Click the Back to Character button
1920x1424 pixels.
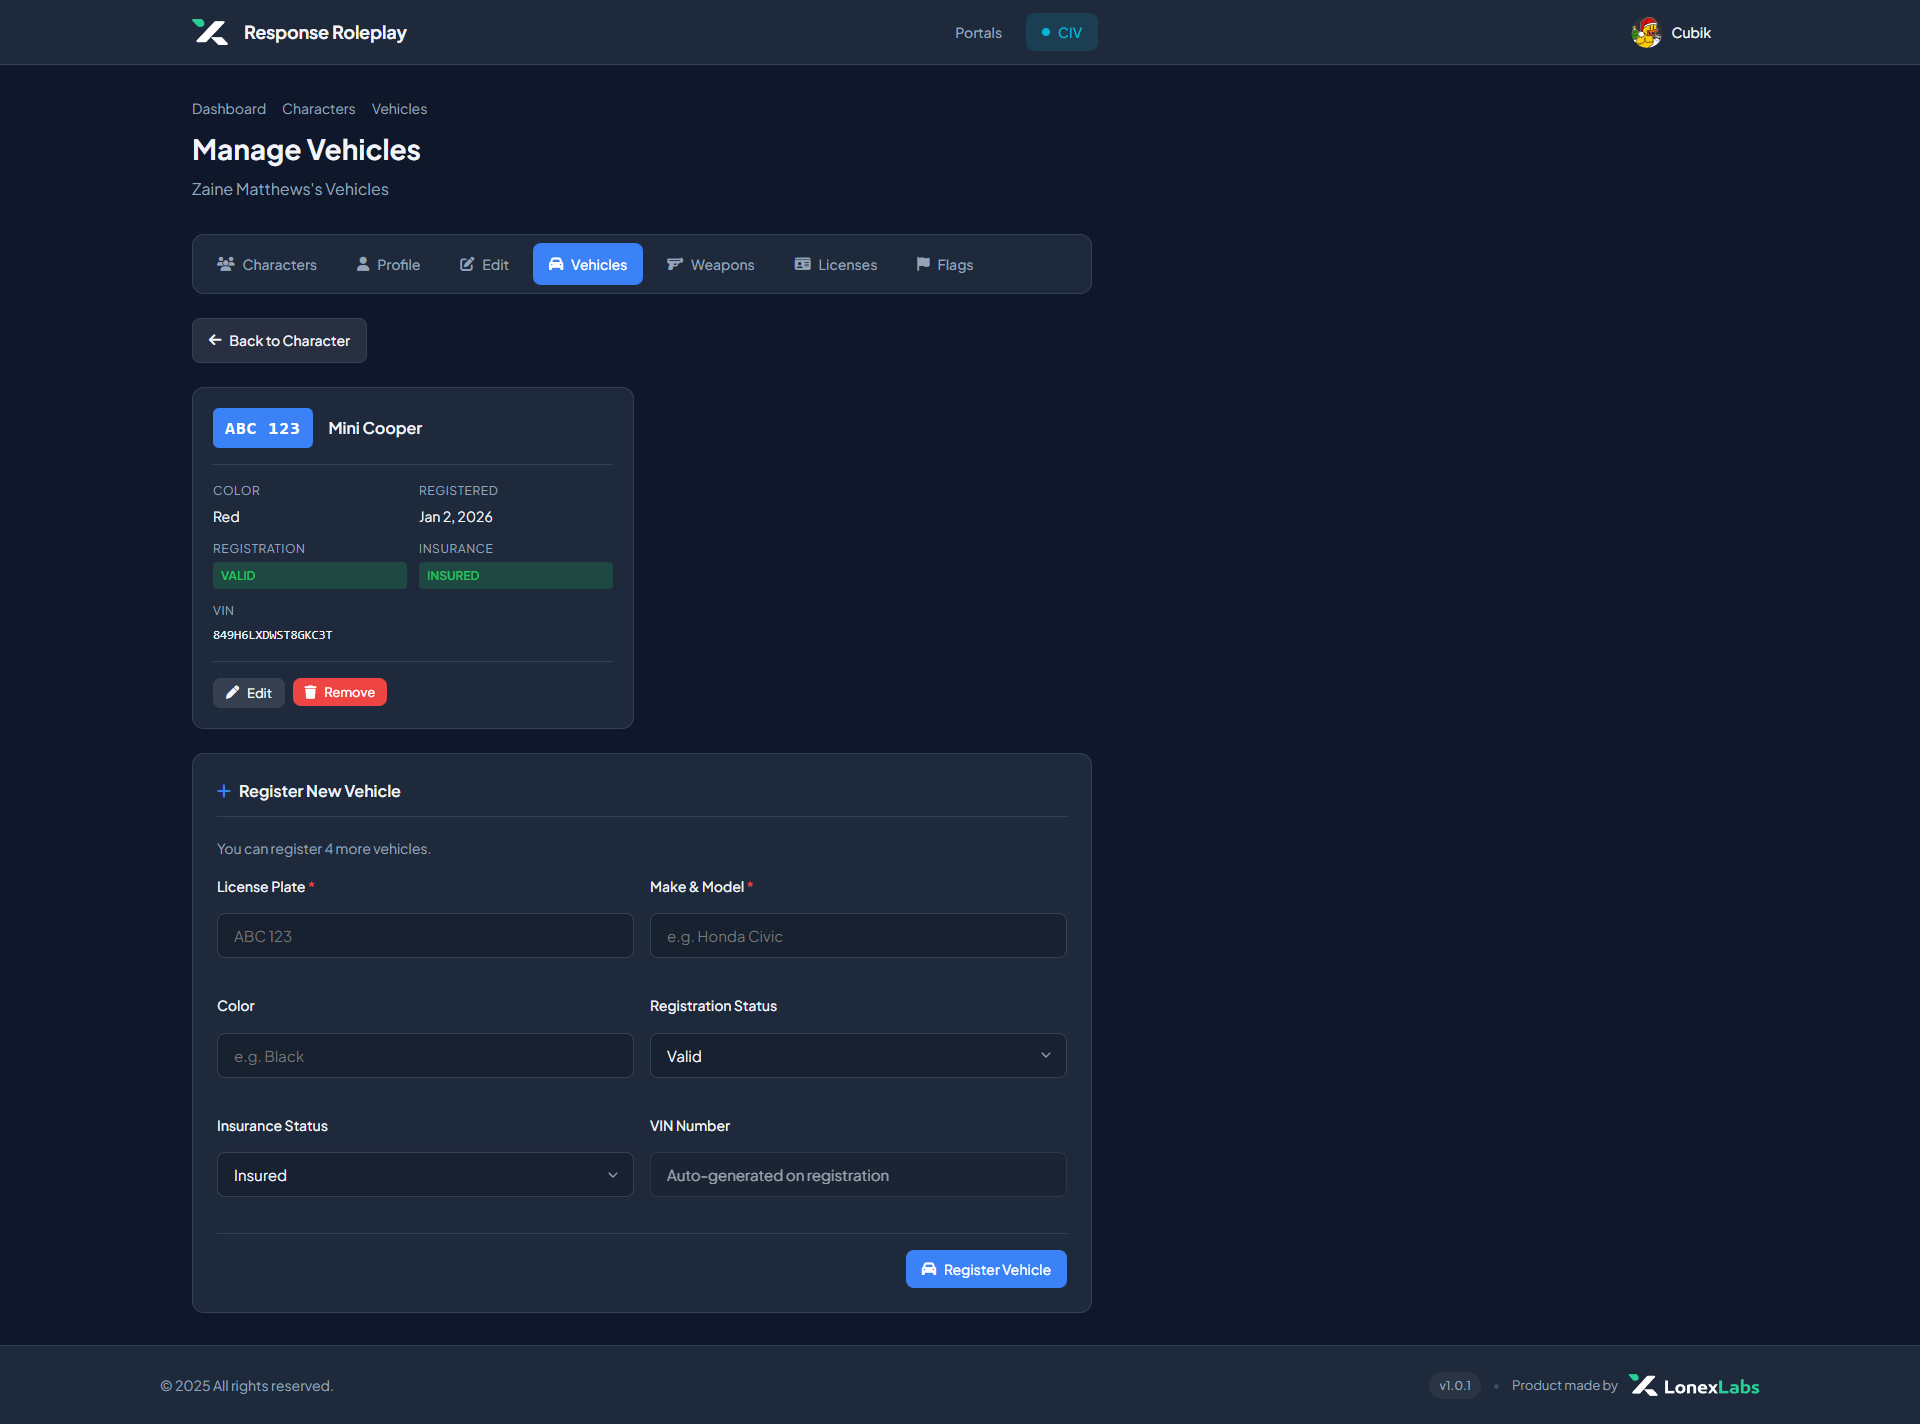[x=279, y=340]
